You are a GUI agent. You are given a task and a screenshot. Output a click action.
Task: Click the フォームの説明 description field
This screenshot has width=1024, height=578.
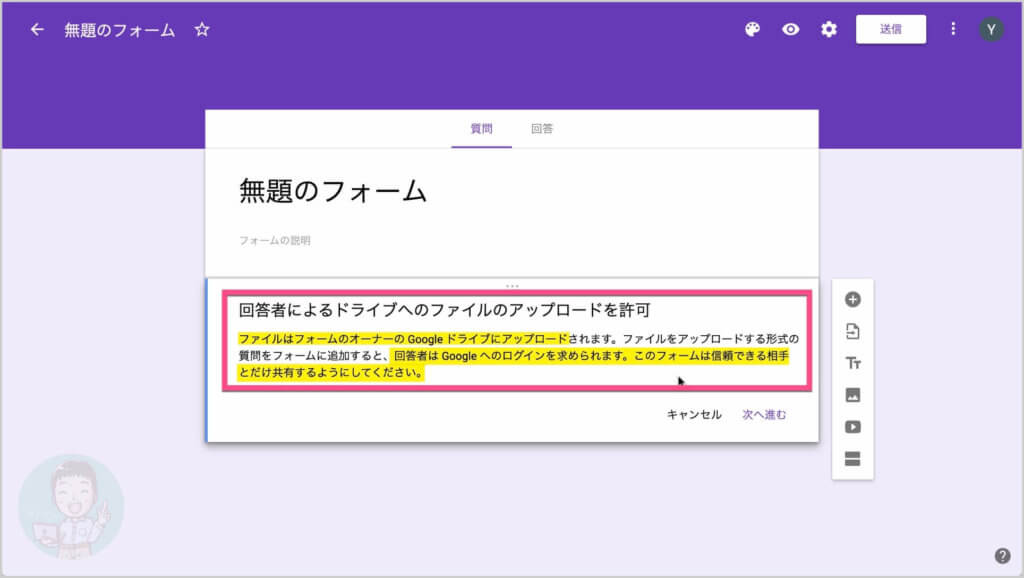(x=275, y=241)
